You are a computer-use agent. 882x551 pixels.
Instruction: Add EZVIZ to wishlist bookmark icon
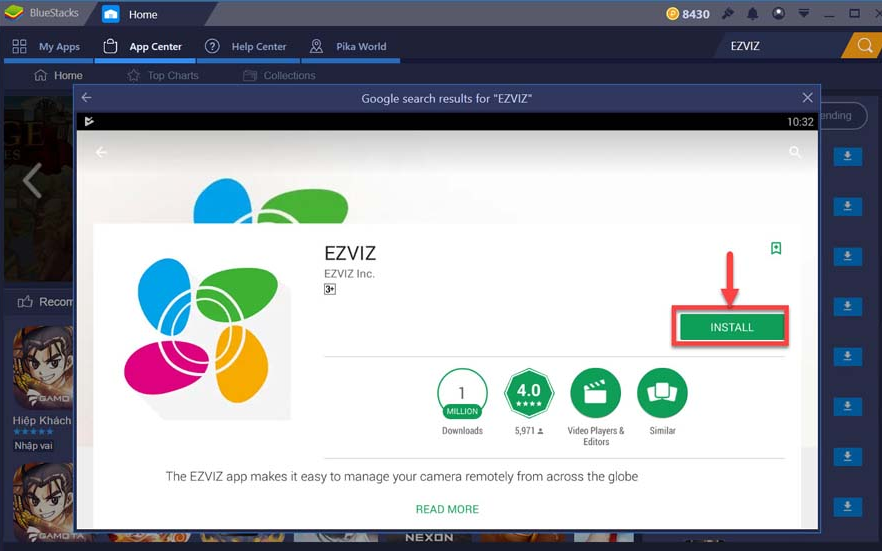pyautogui.click(x=776, y=248)
